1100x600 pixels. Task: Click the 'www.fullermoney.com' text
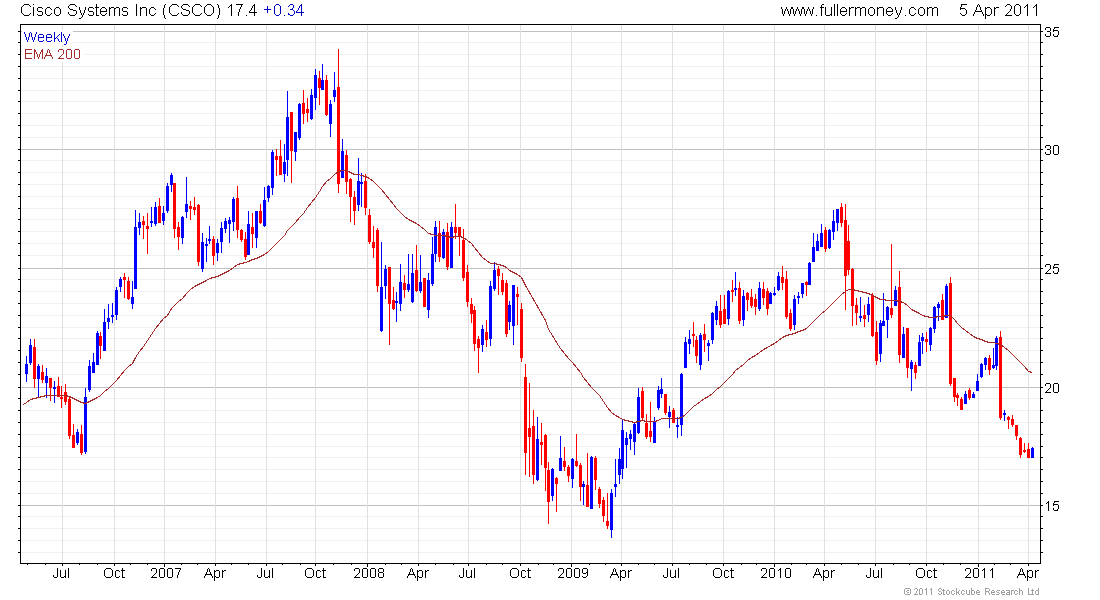(859, 11)
